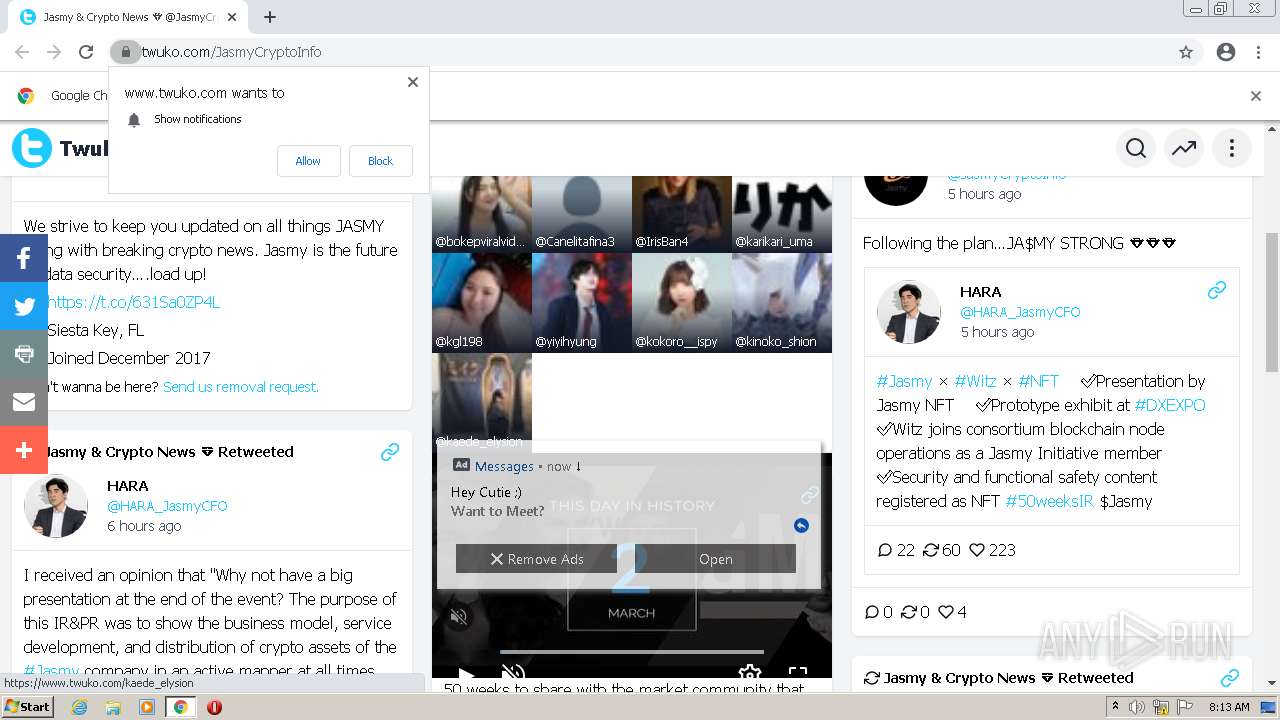Open @IrisBan4 thumbnail
1280x720 pixels.
[682, 214]
